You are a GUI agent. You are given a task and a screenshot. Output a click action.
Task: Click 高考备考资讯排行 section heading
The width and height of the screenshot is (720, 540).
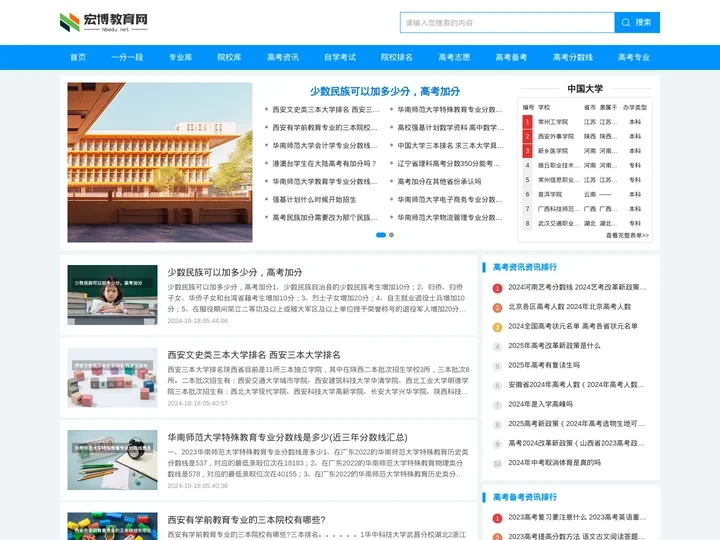[x=524, y=497]
